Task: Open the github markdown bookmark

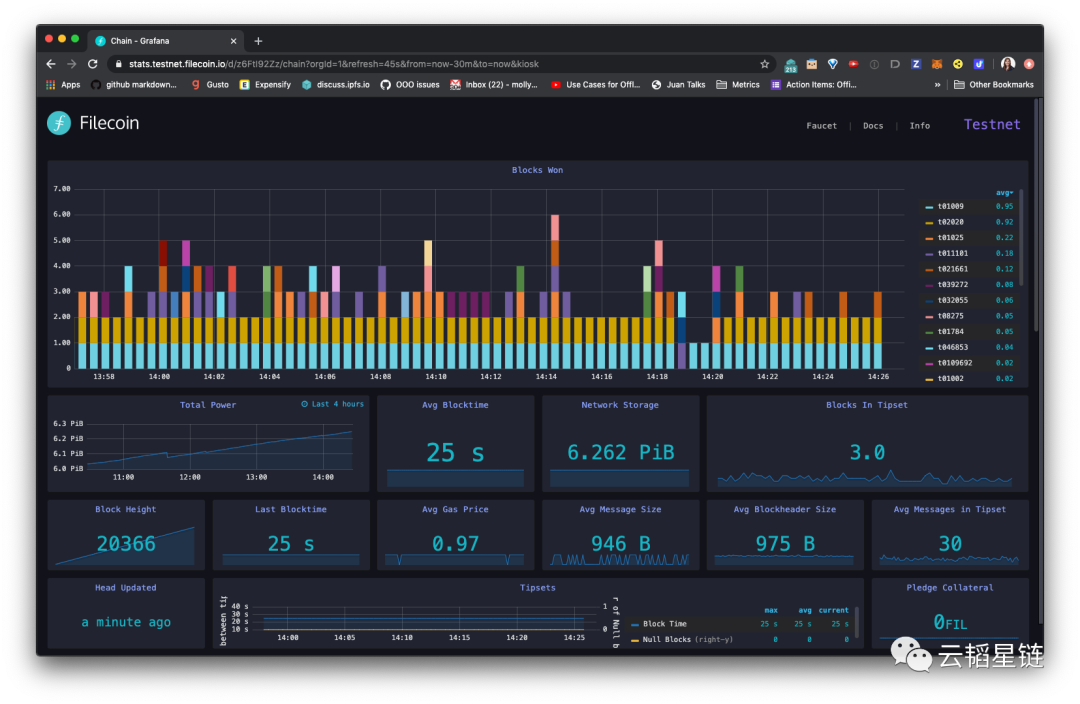Action: tap(134, 85)
